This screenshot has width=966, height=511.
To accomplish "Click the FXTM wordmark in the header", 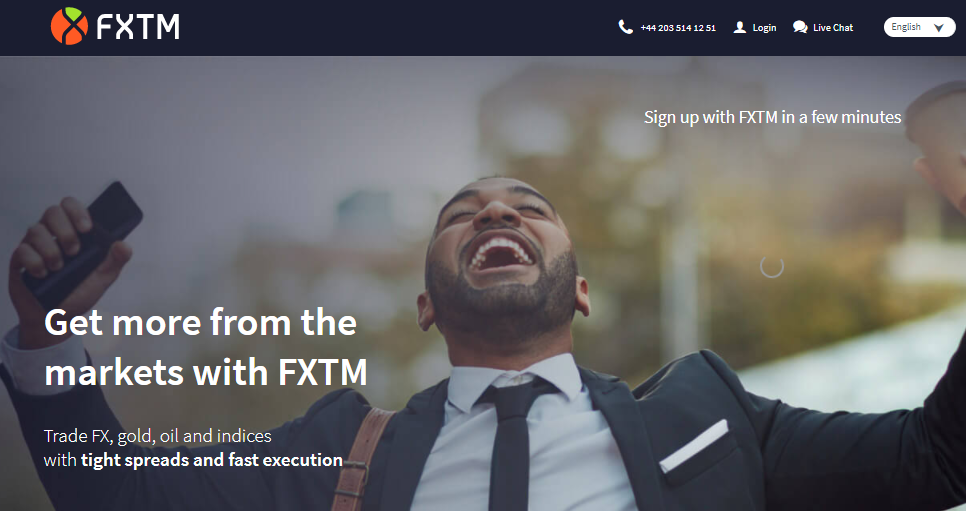I will [x=138, y=27].
